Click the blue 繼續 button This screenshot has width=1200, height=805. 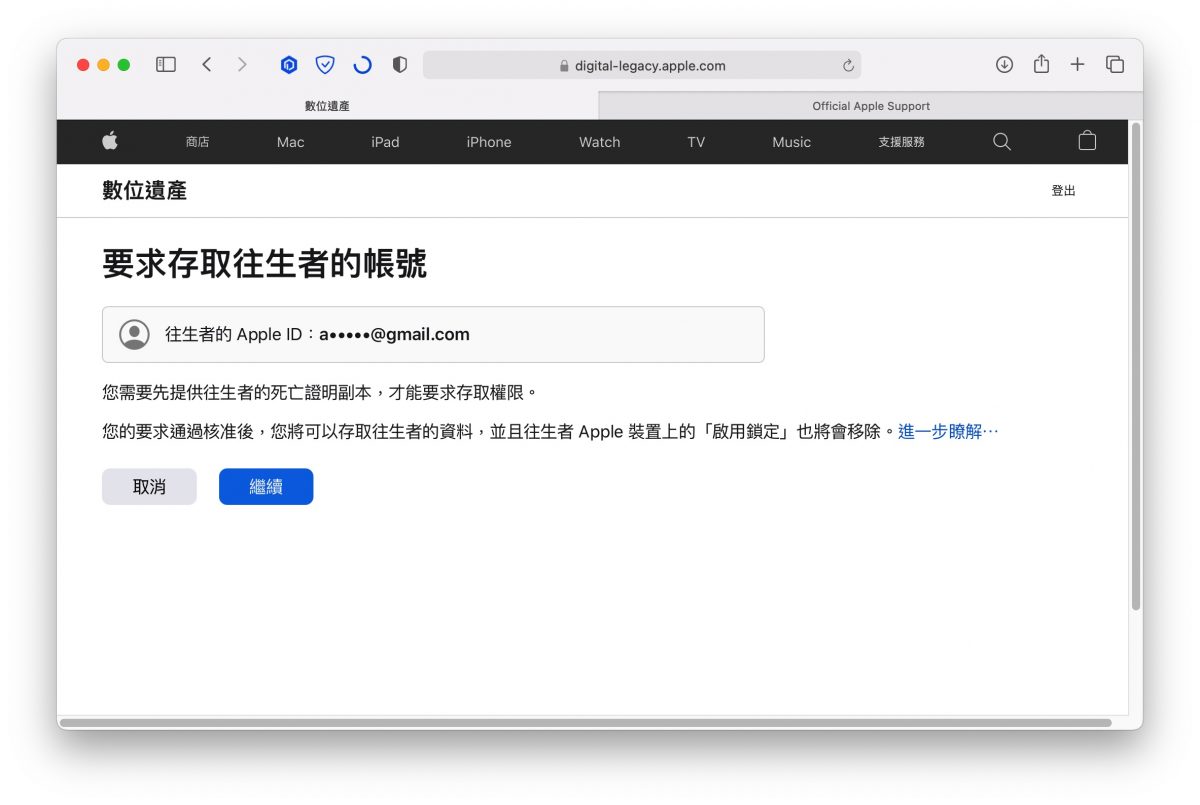266,487
